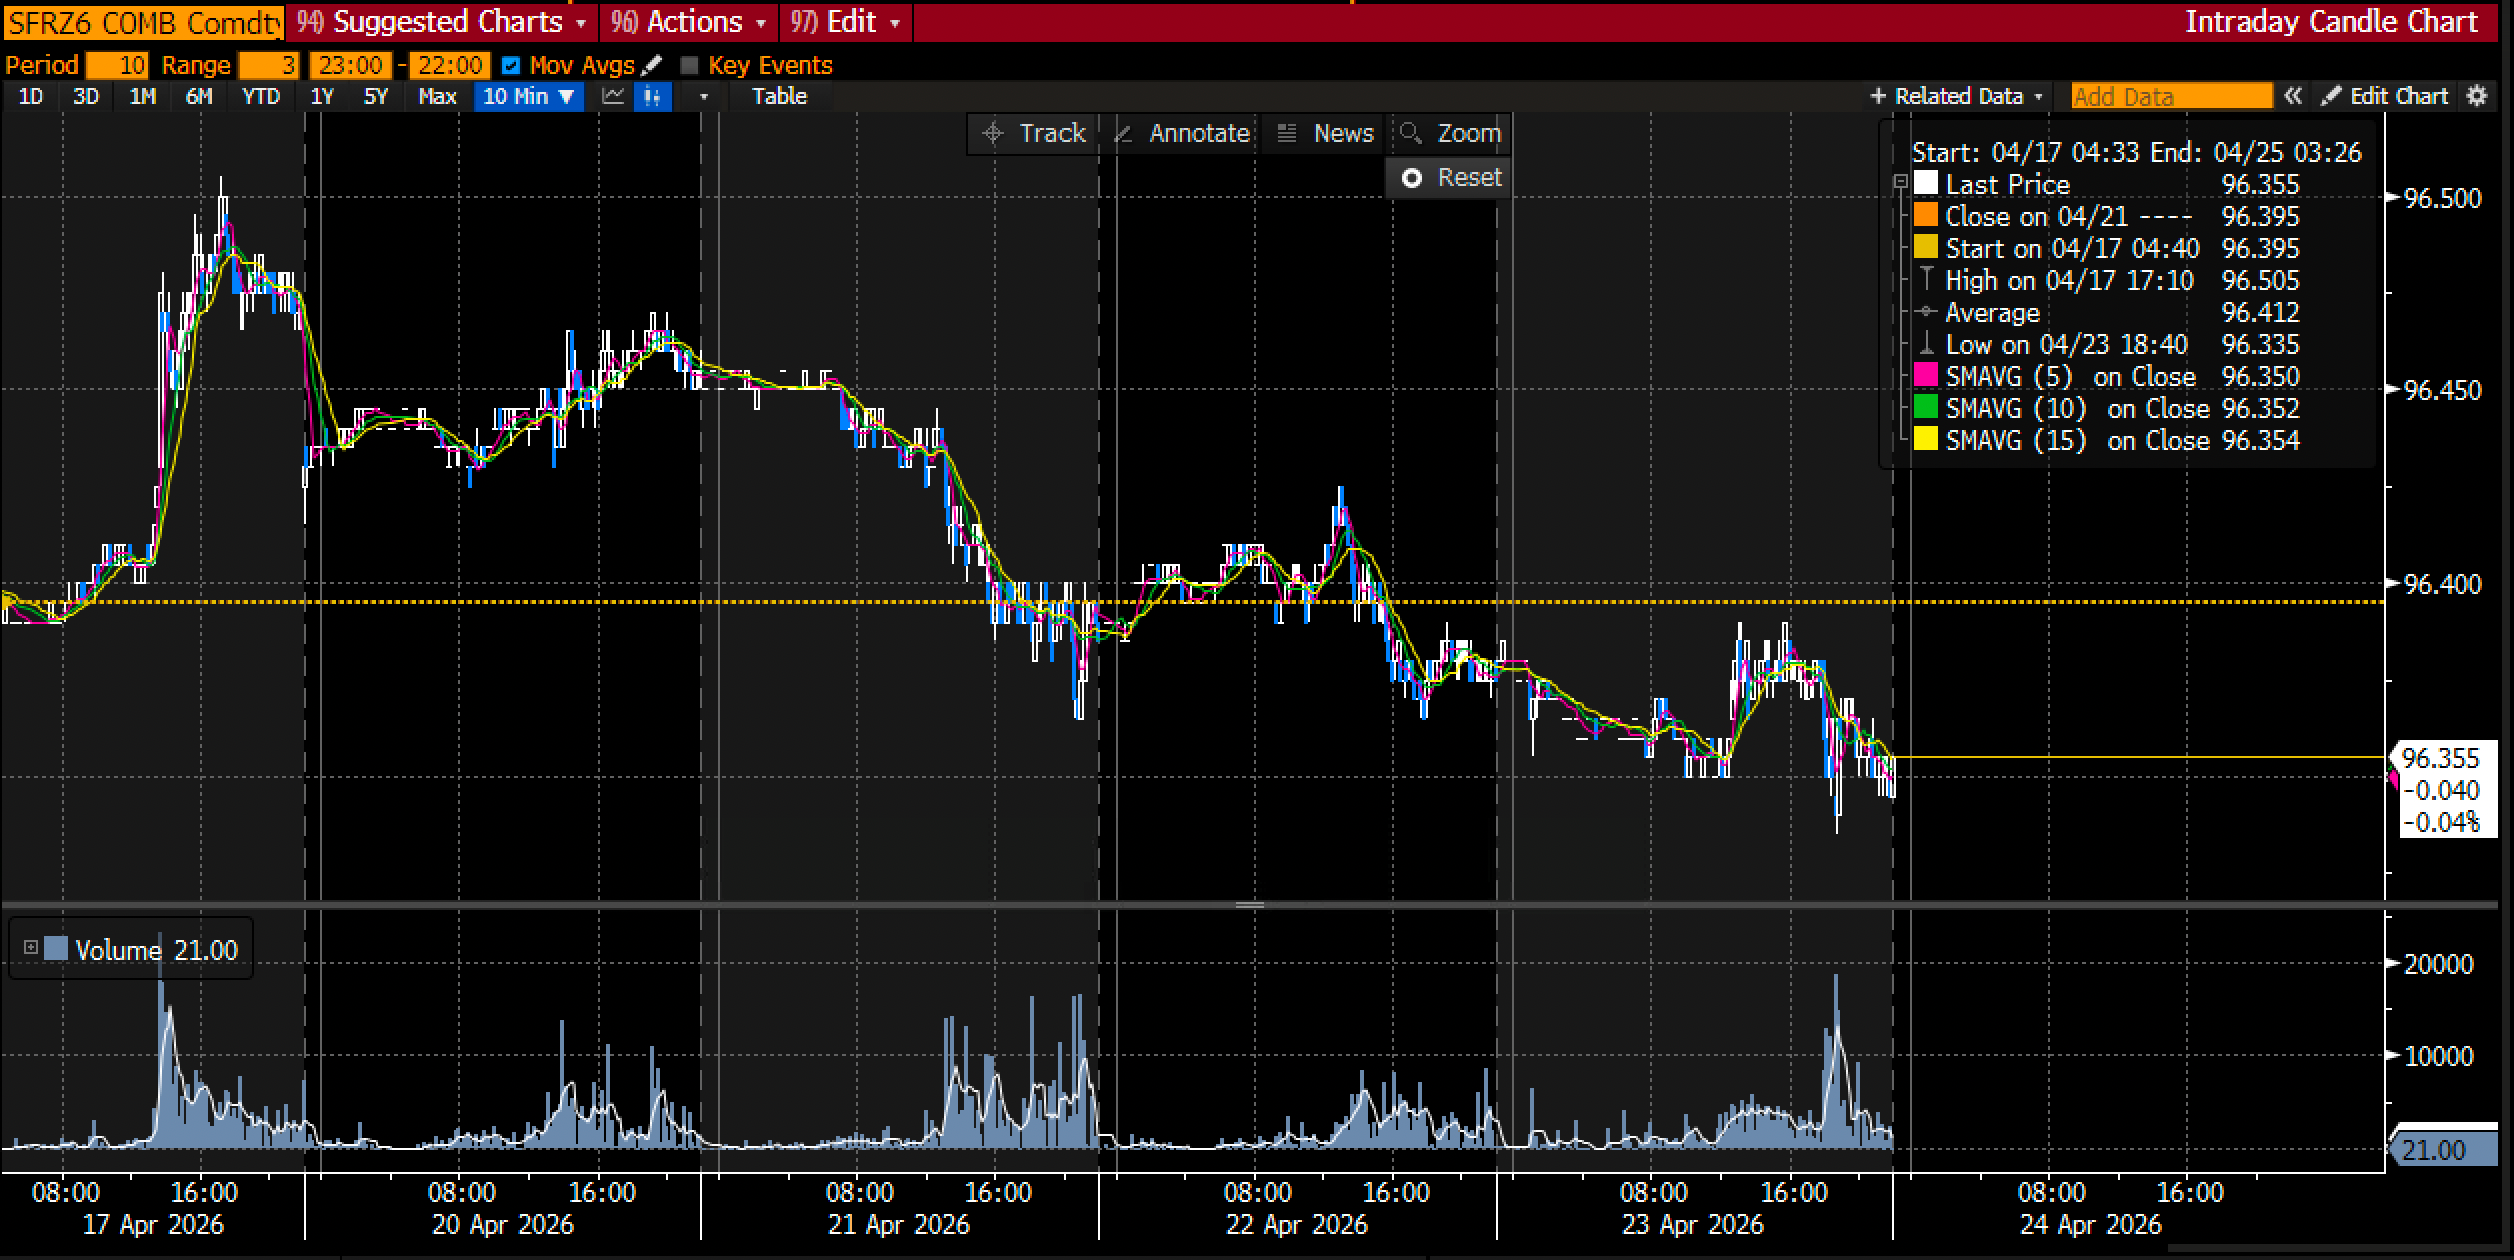2514x1260 pixels.
Task: Click the double-chevron collapse icon
Action: click(2293, 96)
